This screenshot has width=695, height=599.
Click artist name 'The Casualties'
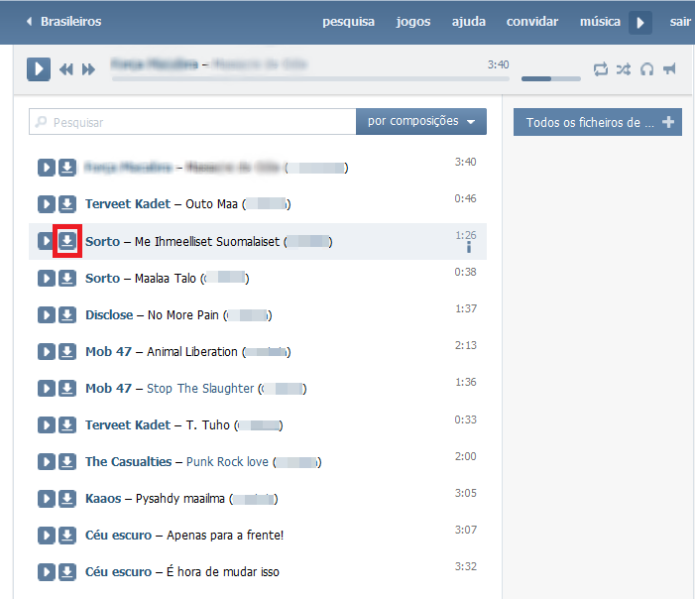coord(128,462)
